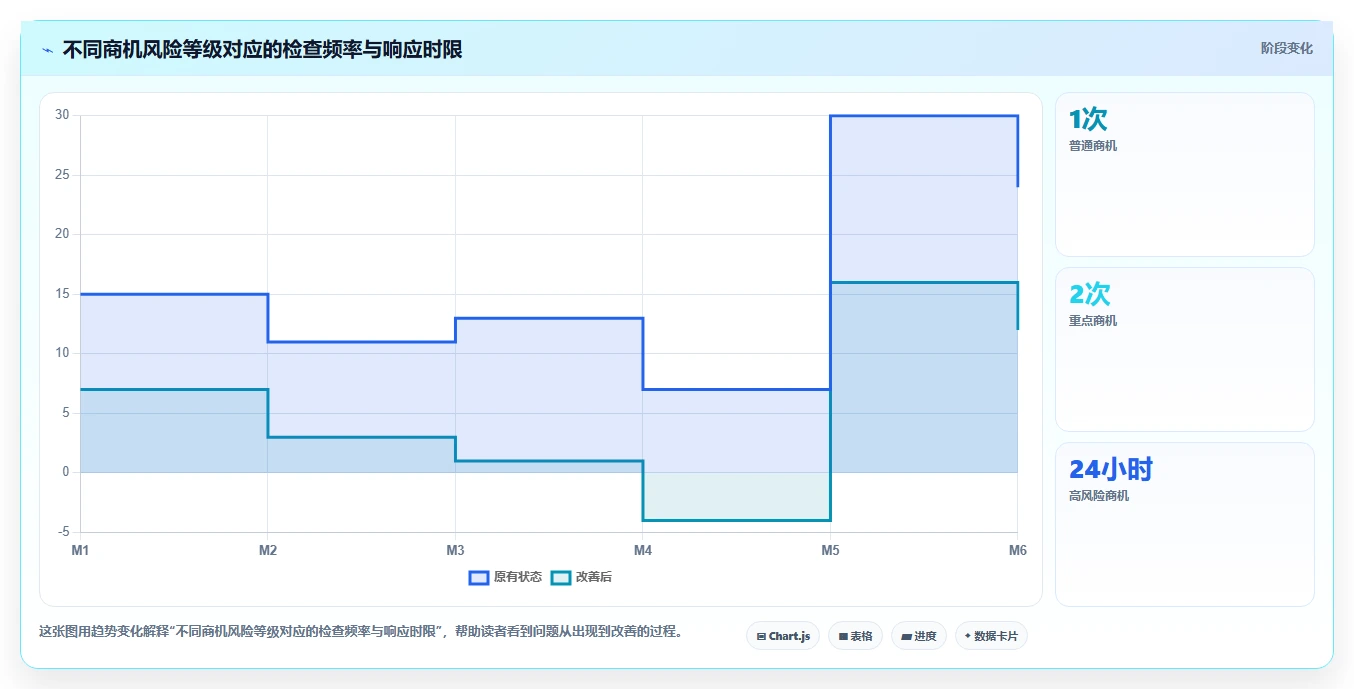Click the y-axis value 15

pos(62,294)
